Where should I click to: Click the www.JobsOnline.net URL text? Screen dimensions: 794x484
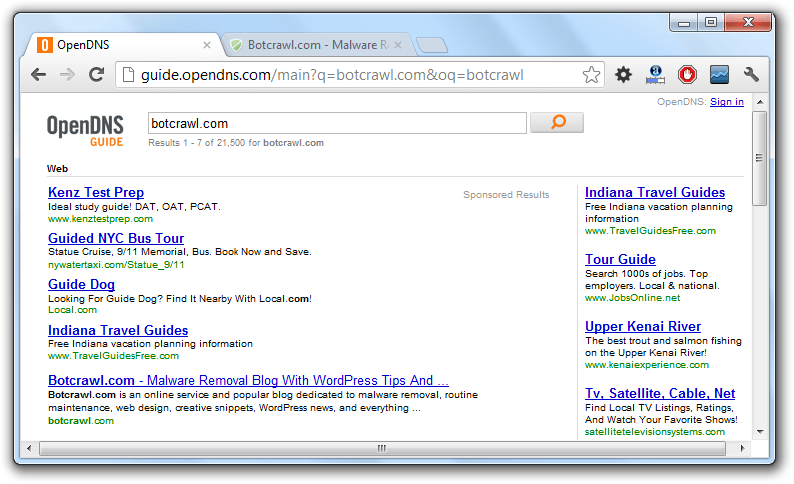click(632, 298)
